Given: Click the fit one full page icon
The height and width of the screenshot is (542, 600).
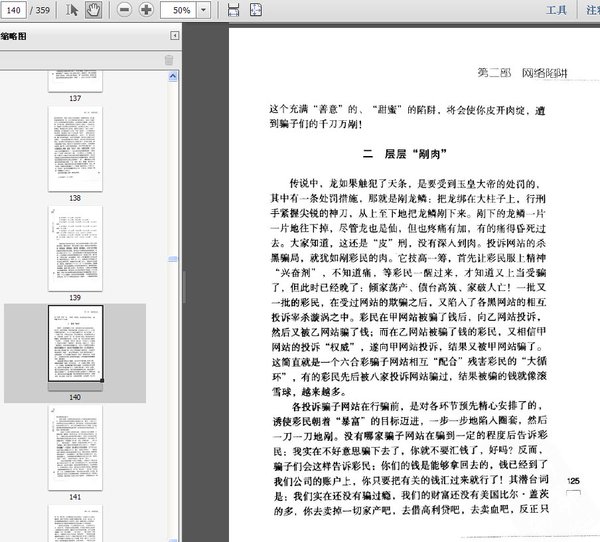Looking at the screenshot, I should (x=256, y=10).
